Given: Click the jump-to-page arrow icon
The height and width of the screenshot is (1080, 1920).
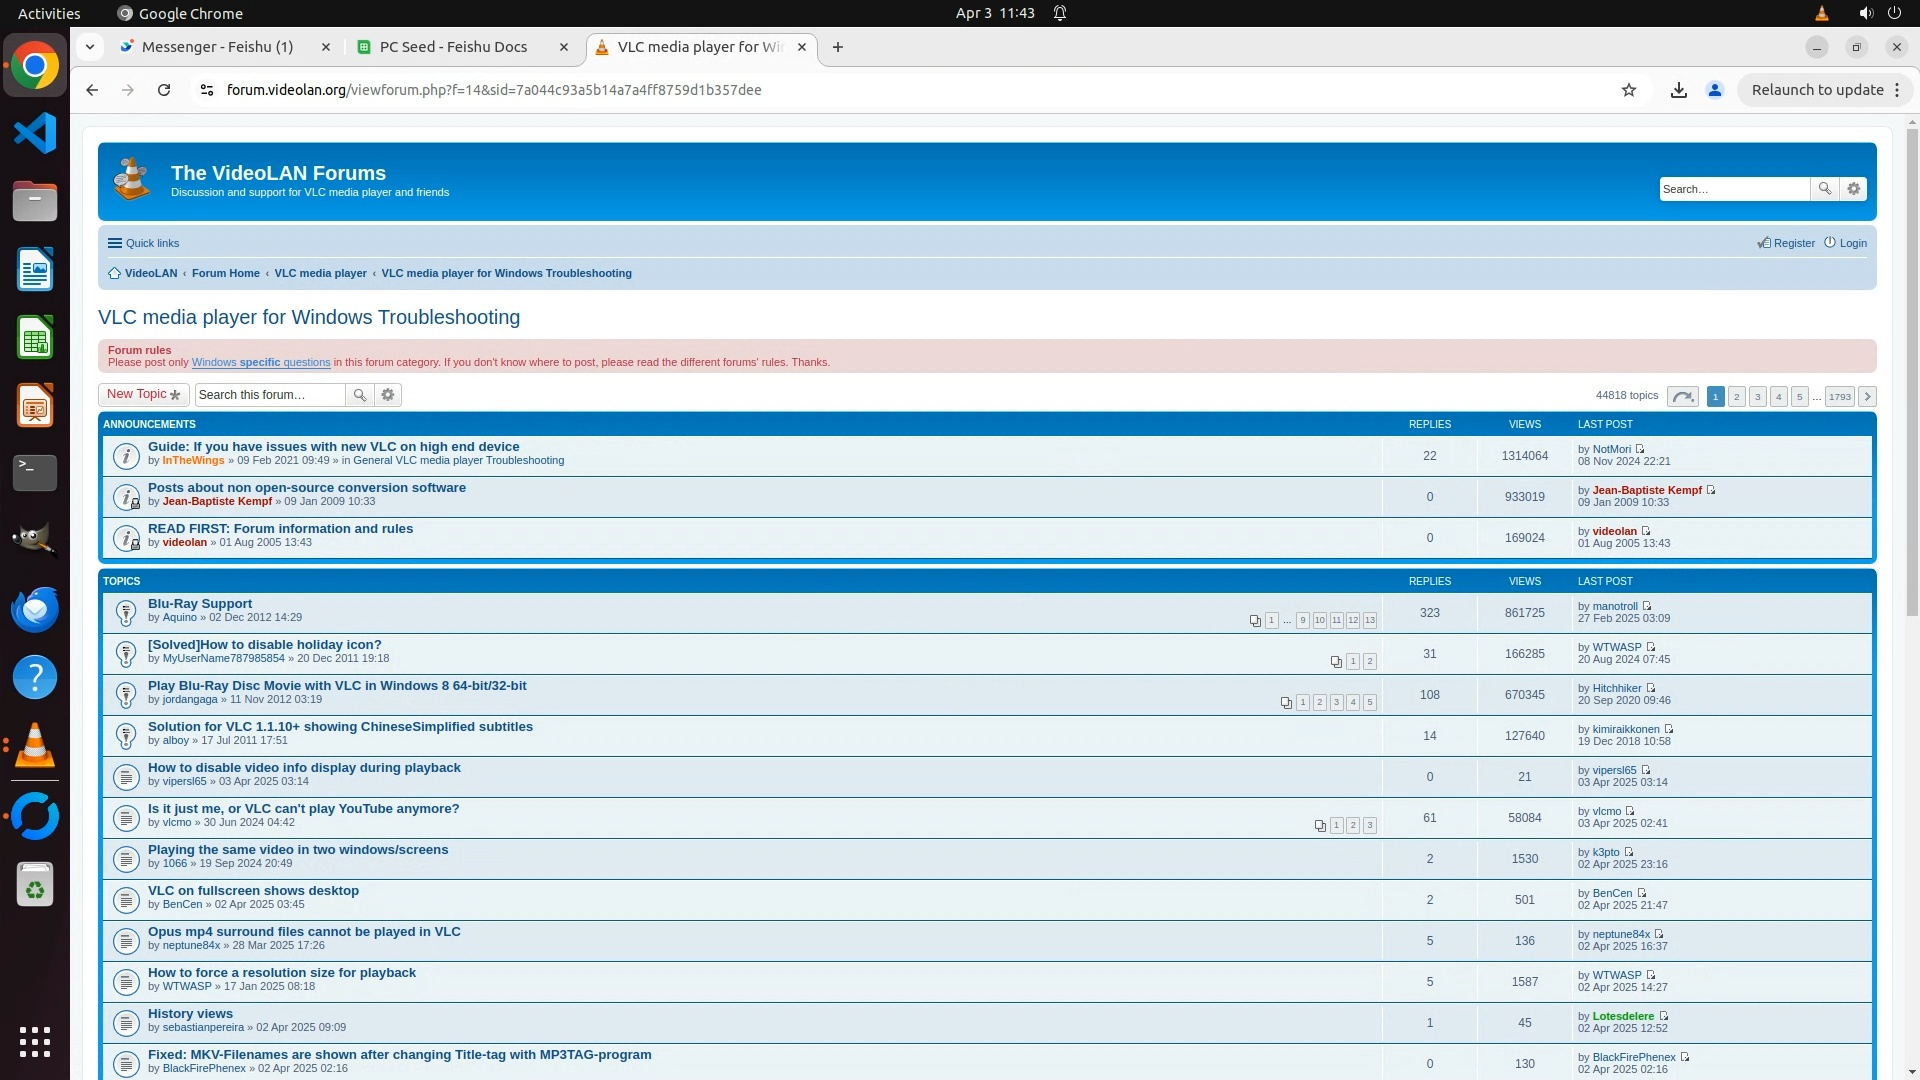Looking at the screenshot, I should coord(1682,397).
